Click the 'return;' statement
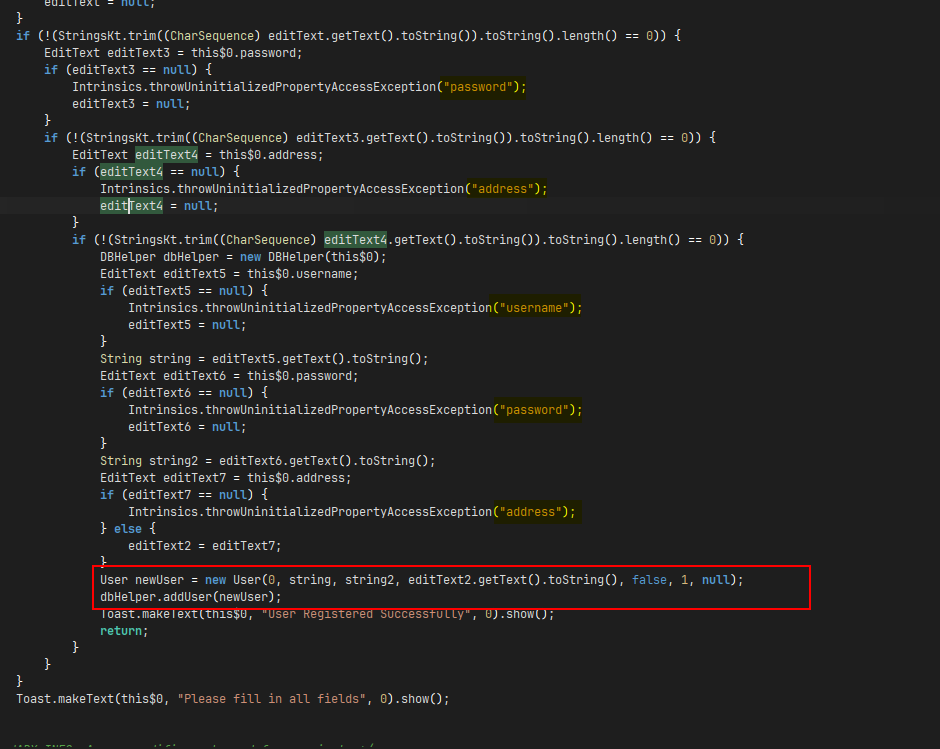This screenshot has height=749, width=940. 124,631
